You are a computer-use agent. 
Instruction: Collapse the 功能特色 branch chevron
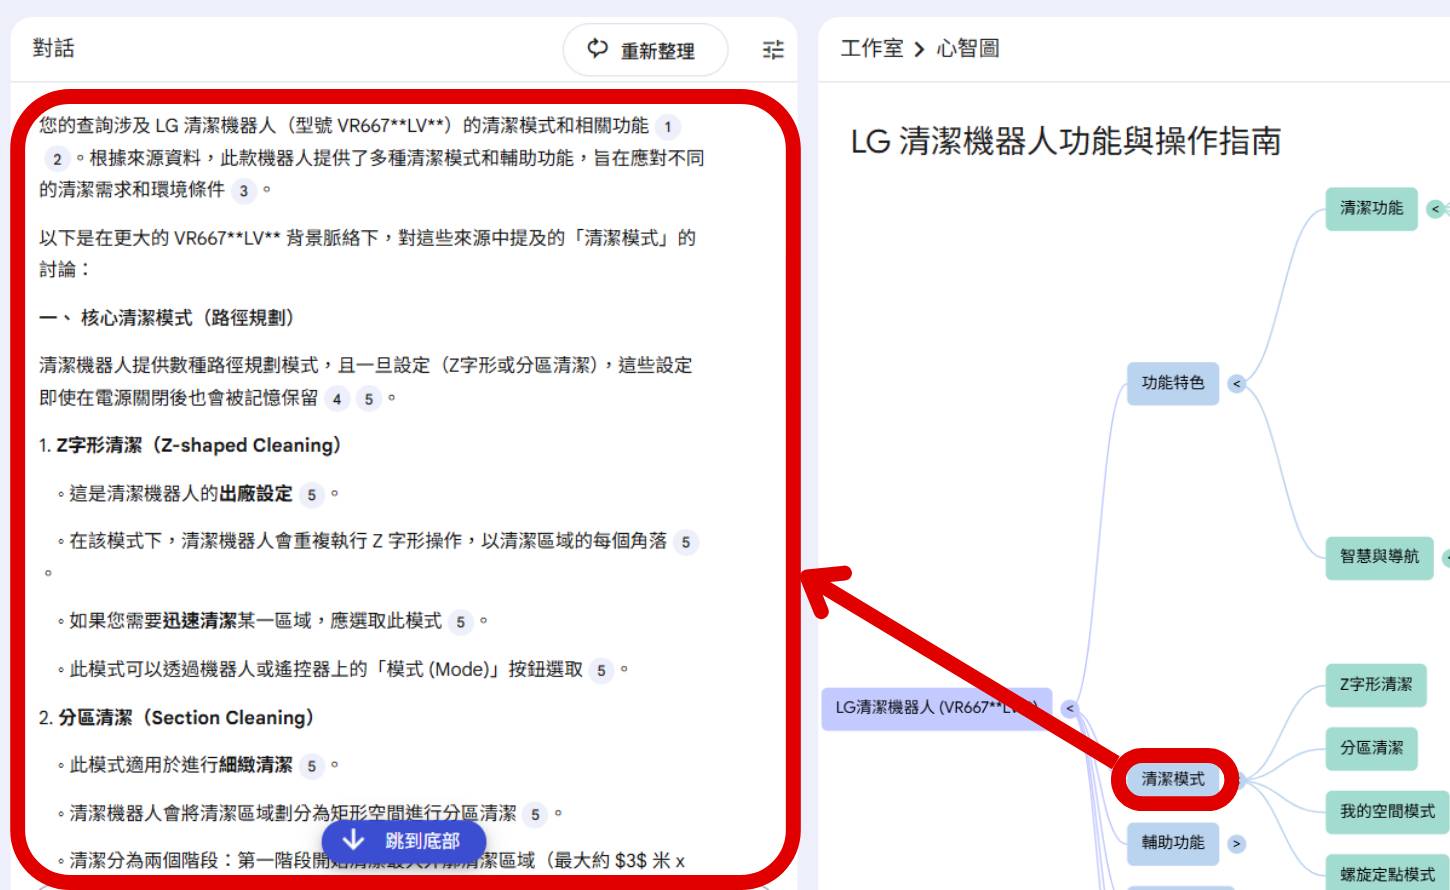point(1236,383)
